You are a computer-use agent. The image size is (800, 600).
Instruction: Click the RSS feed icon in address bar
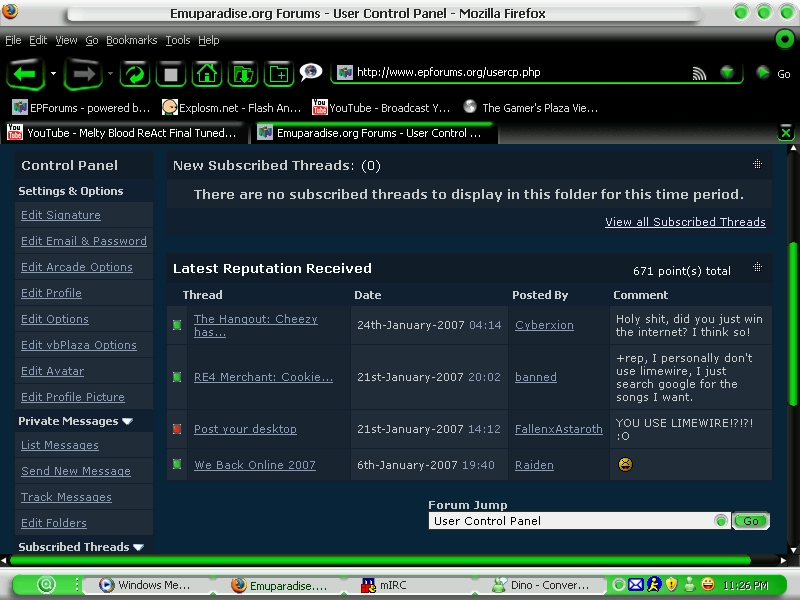699,73
